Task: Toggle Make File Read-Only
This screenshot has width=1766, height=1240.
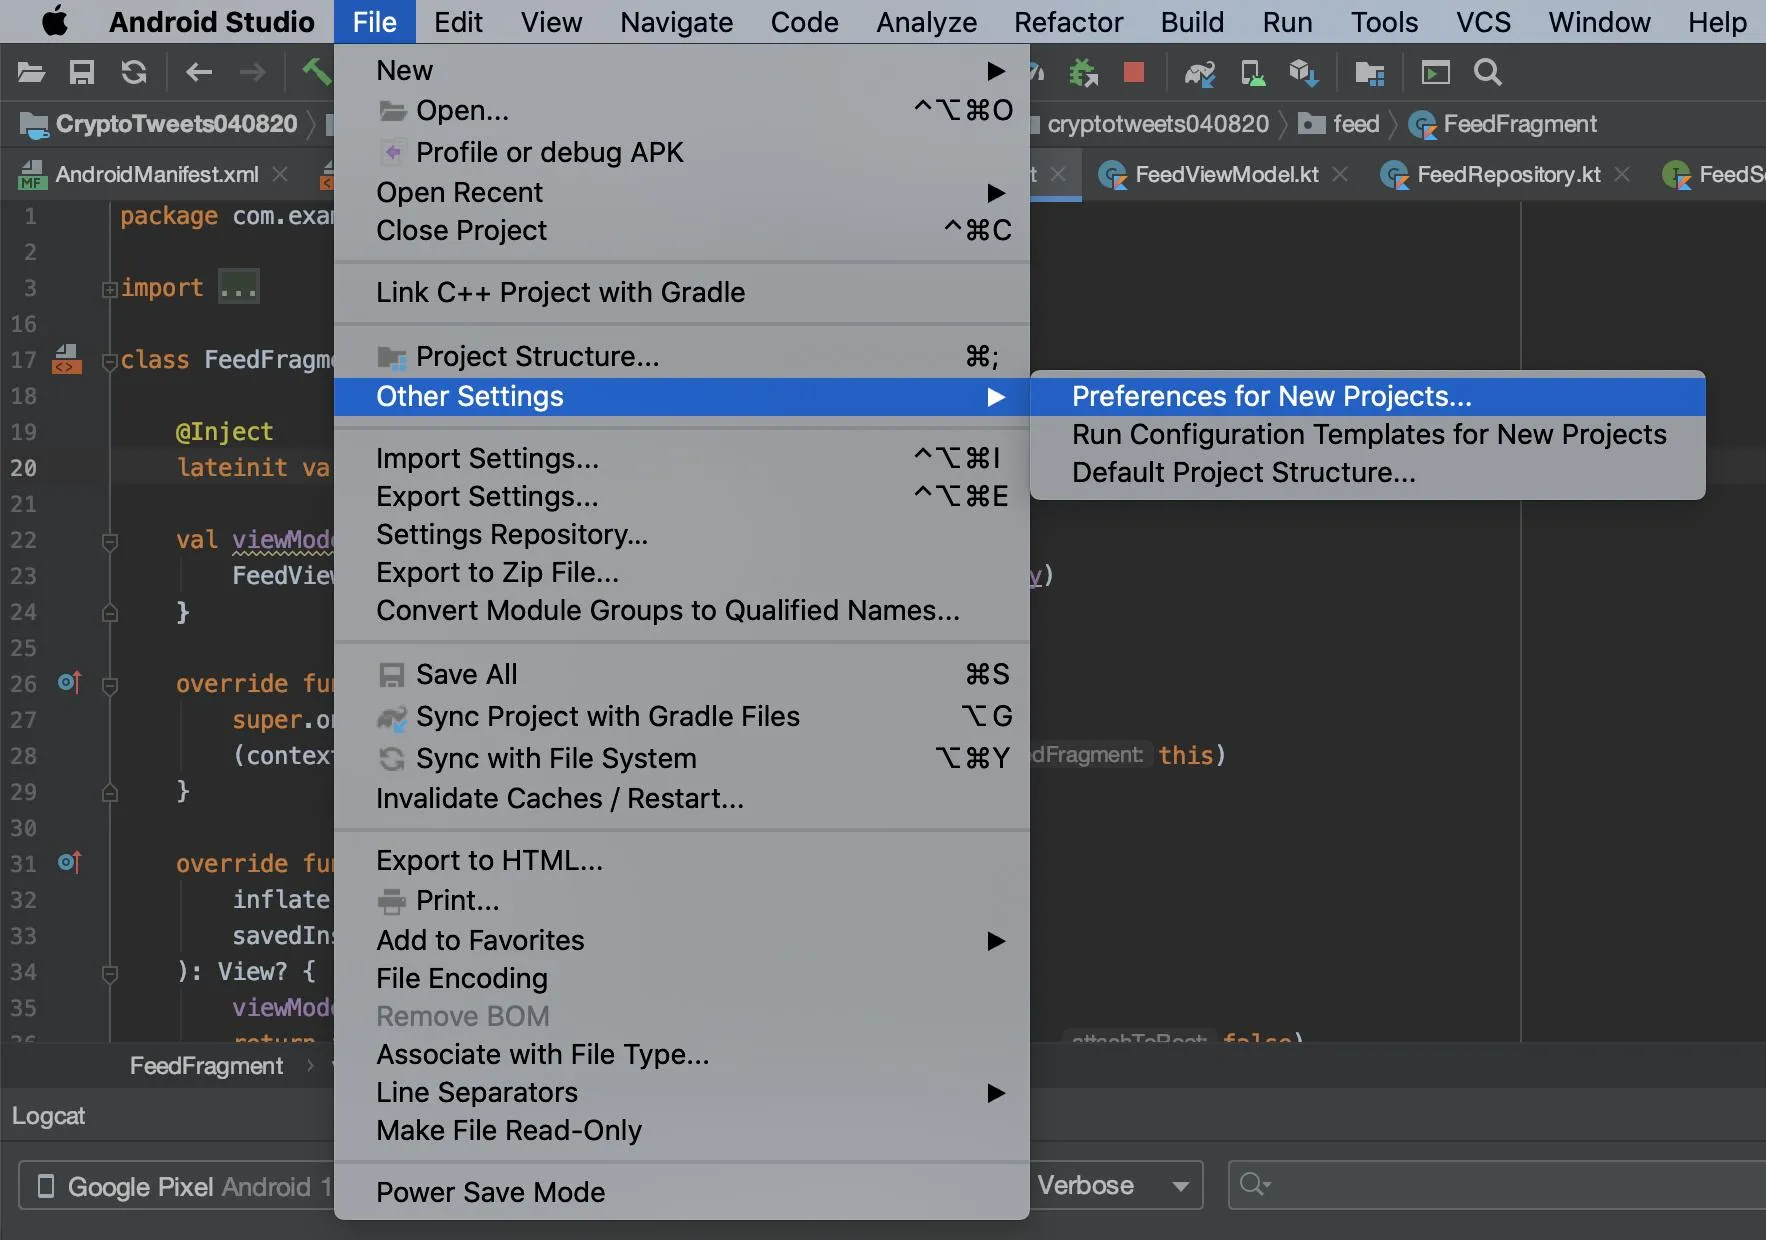Action: pos(682,1130)
